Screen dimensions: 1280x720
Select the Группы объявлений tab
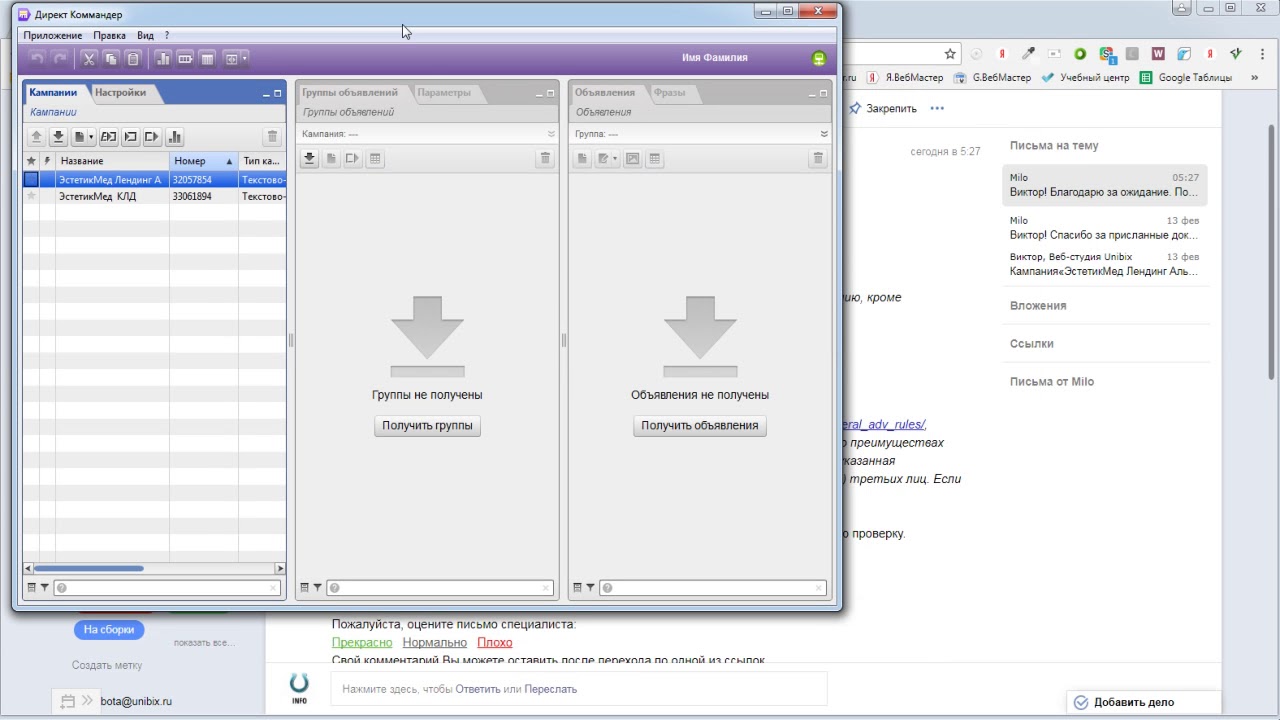point(350,92)
